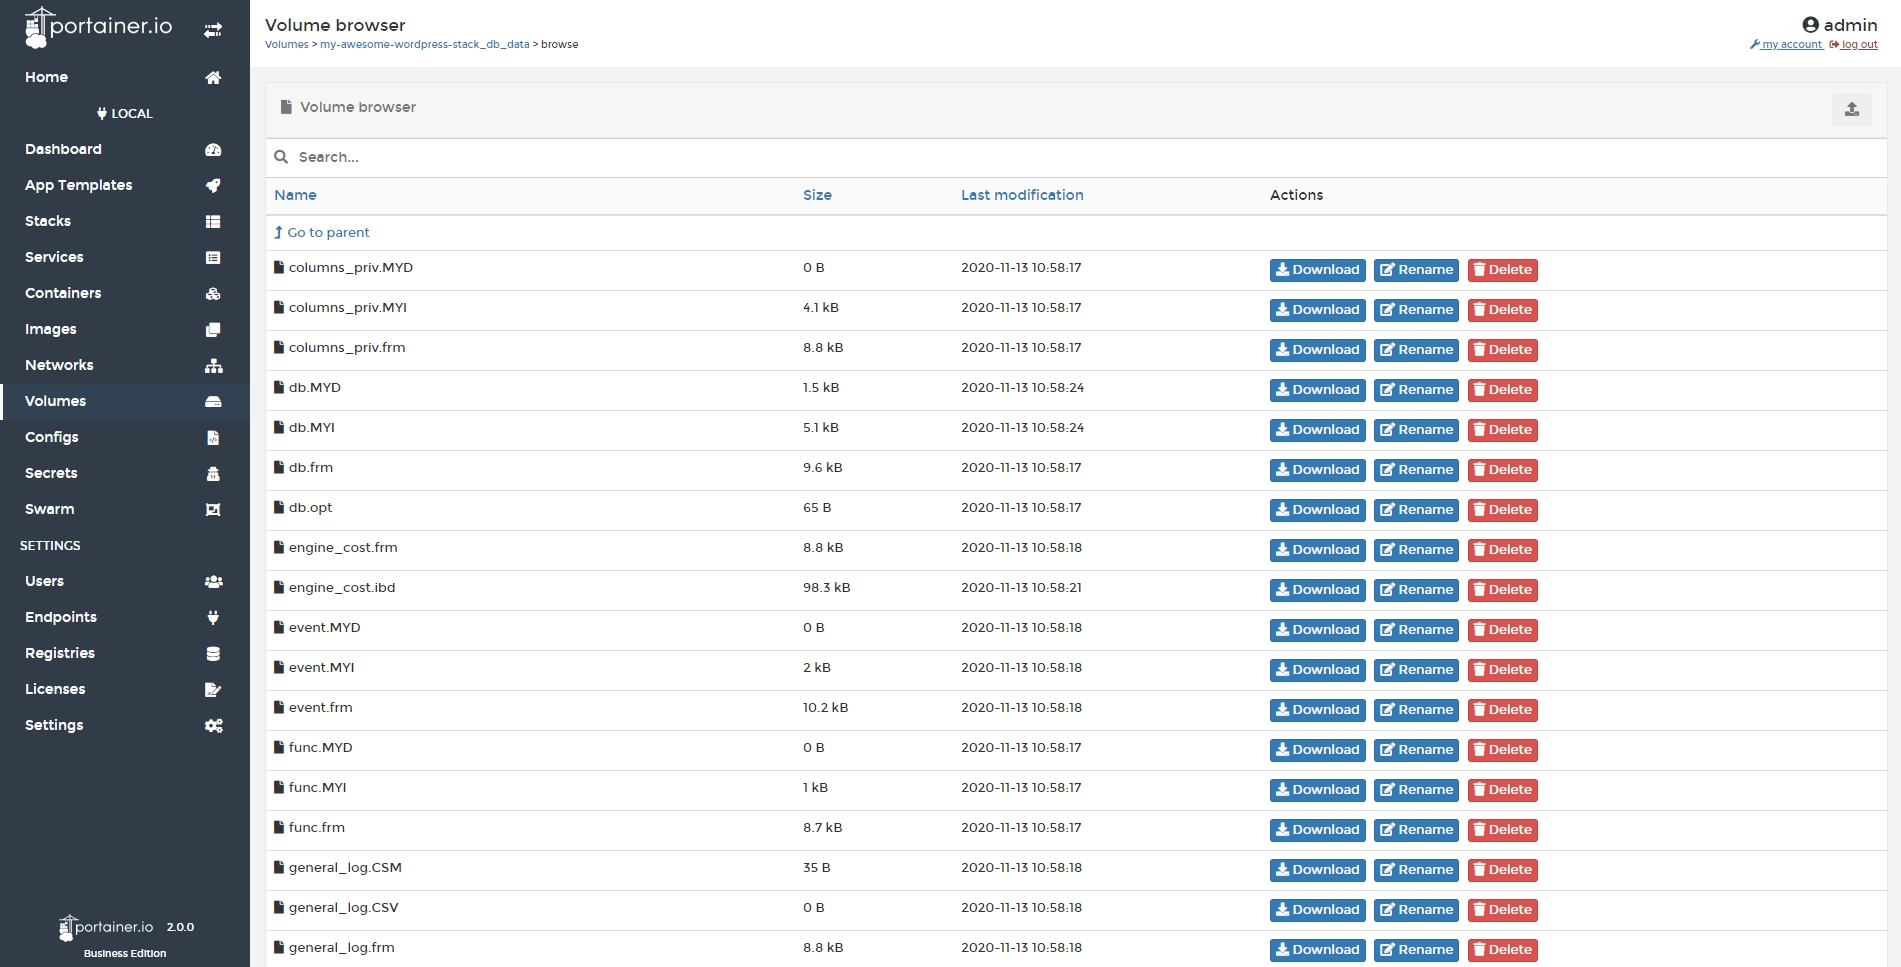Click the App Templates rocket icon
This screenshot has height=967, width=1901.
coord(213,186)
